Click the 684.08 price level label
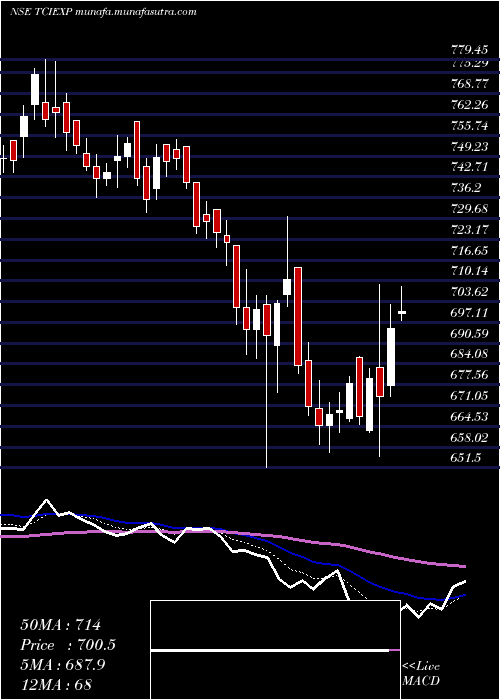500x700 pixels. (469, 354)
